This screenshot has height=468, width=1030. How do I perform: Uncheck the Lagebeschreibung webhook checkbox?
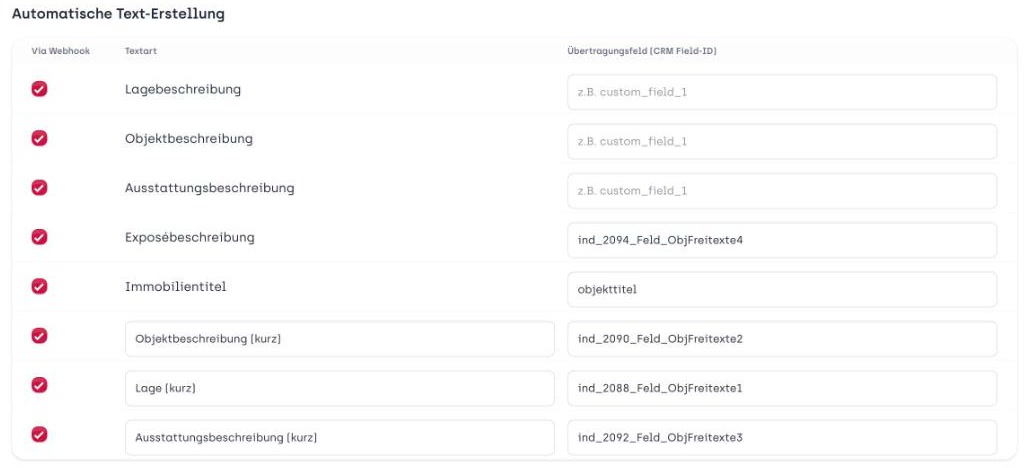coord(39,89)
